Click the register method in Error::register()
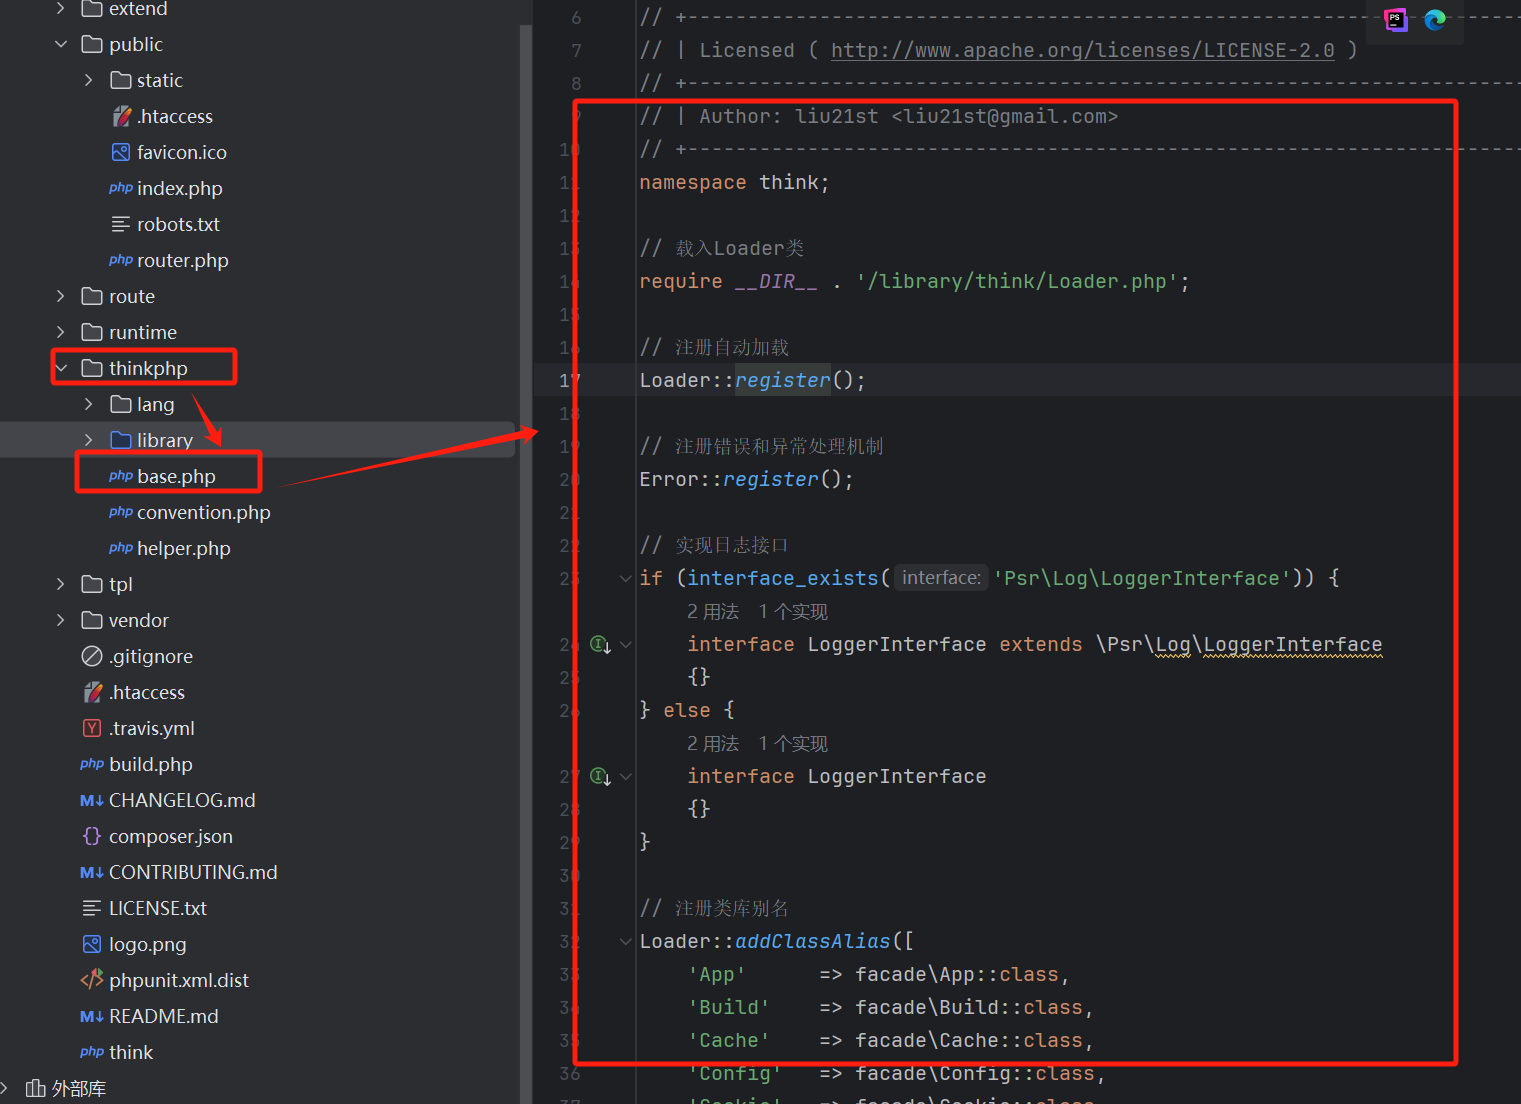1521x1104 pixels. point(771,479)
